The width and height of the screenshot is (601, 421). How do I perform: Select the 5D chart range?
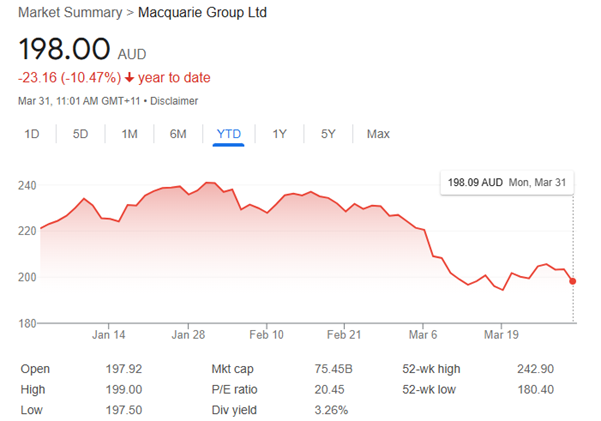pyautogui.click(x=81, y=134)
